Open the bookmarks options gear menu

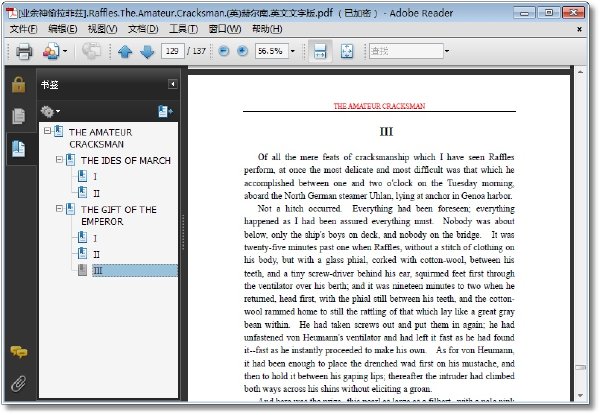50,112
